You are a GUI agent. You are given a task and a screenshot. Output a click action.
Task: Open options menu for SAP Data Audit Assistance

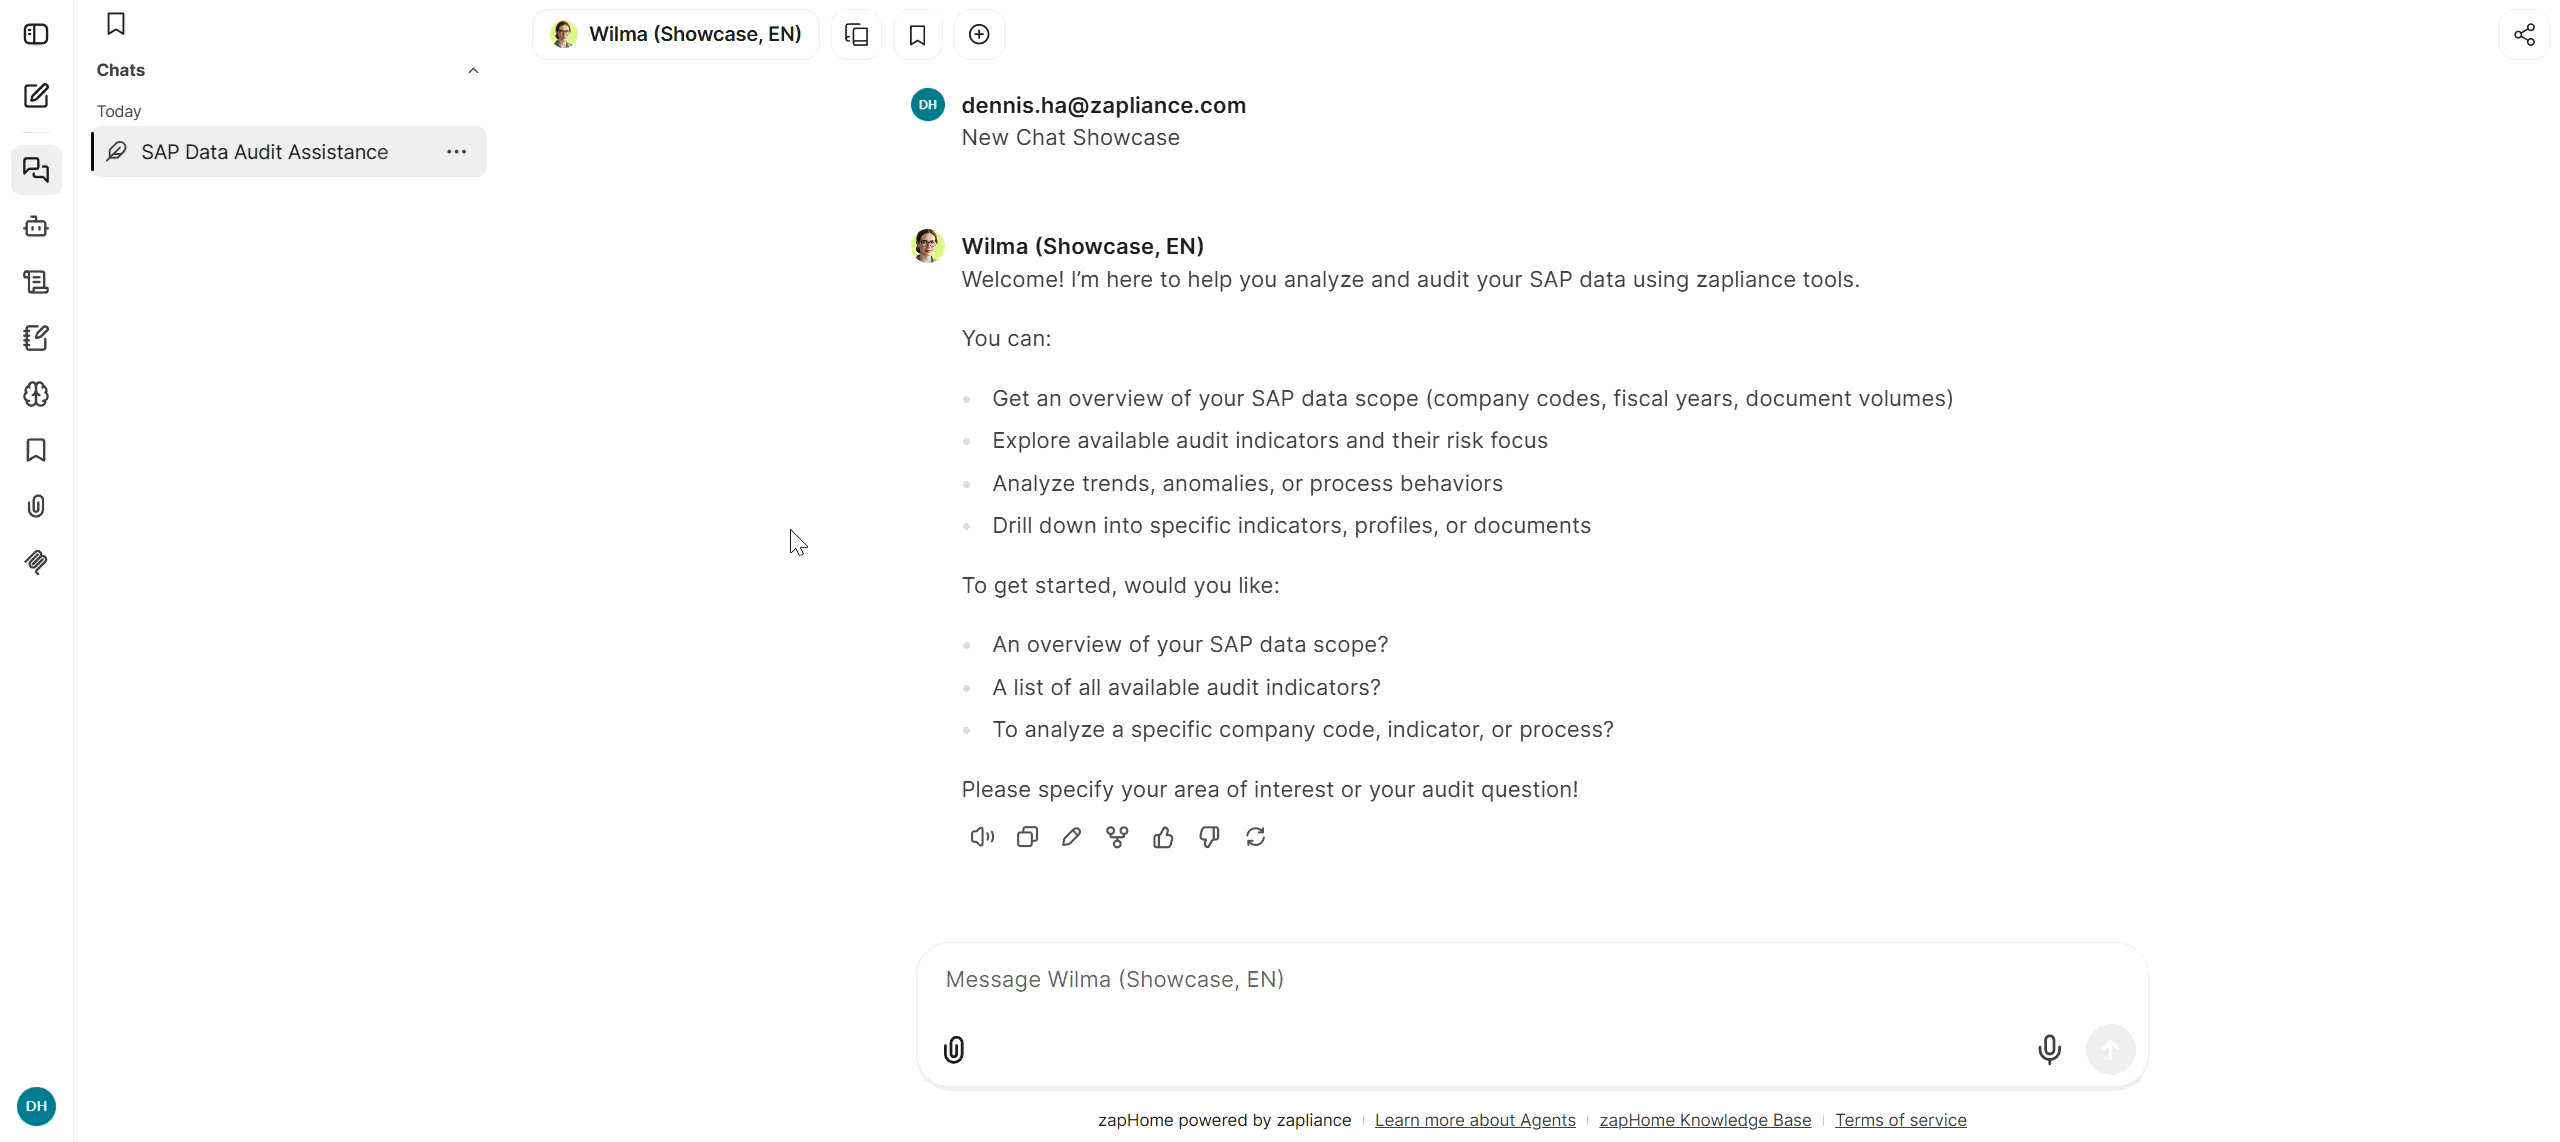457,152
